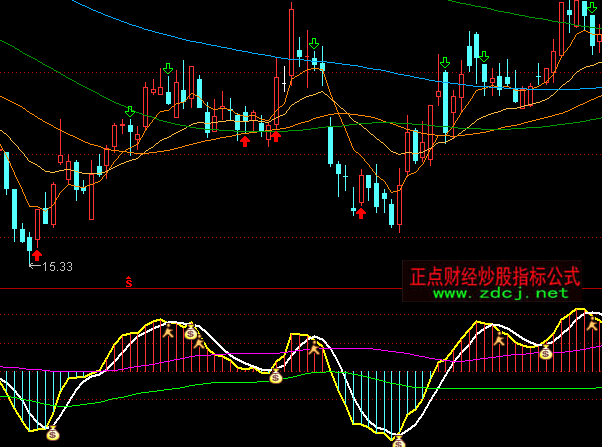Image resolution: width=602 pixels, height=447 pixels.
Task: Select the running figure near the indicator's middle
Action: pos(314,350)
